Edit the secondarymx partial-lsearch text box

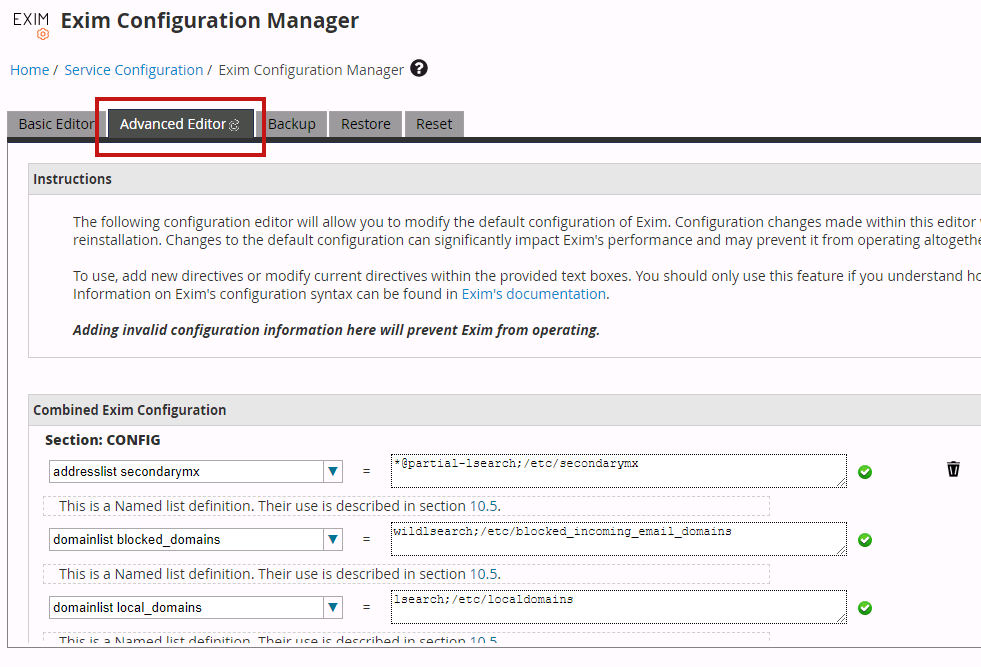619,471
